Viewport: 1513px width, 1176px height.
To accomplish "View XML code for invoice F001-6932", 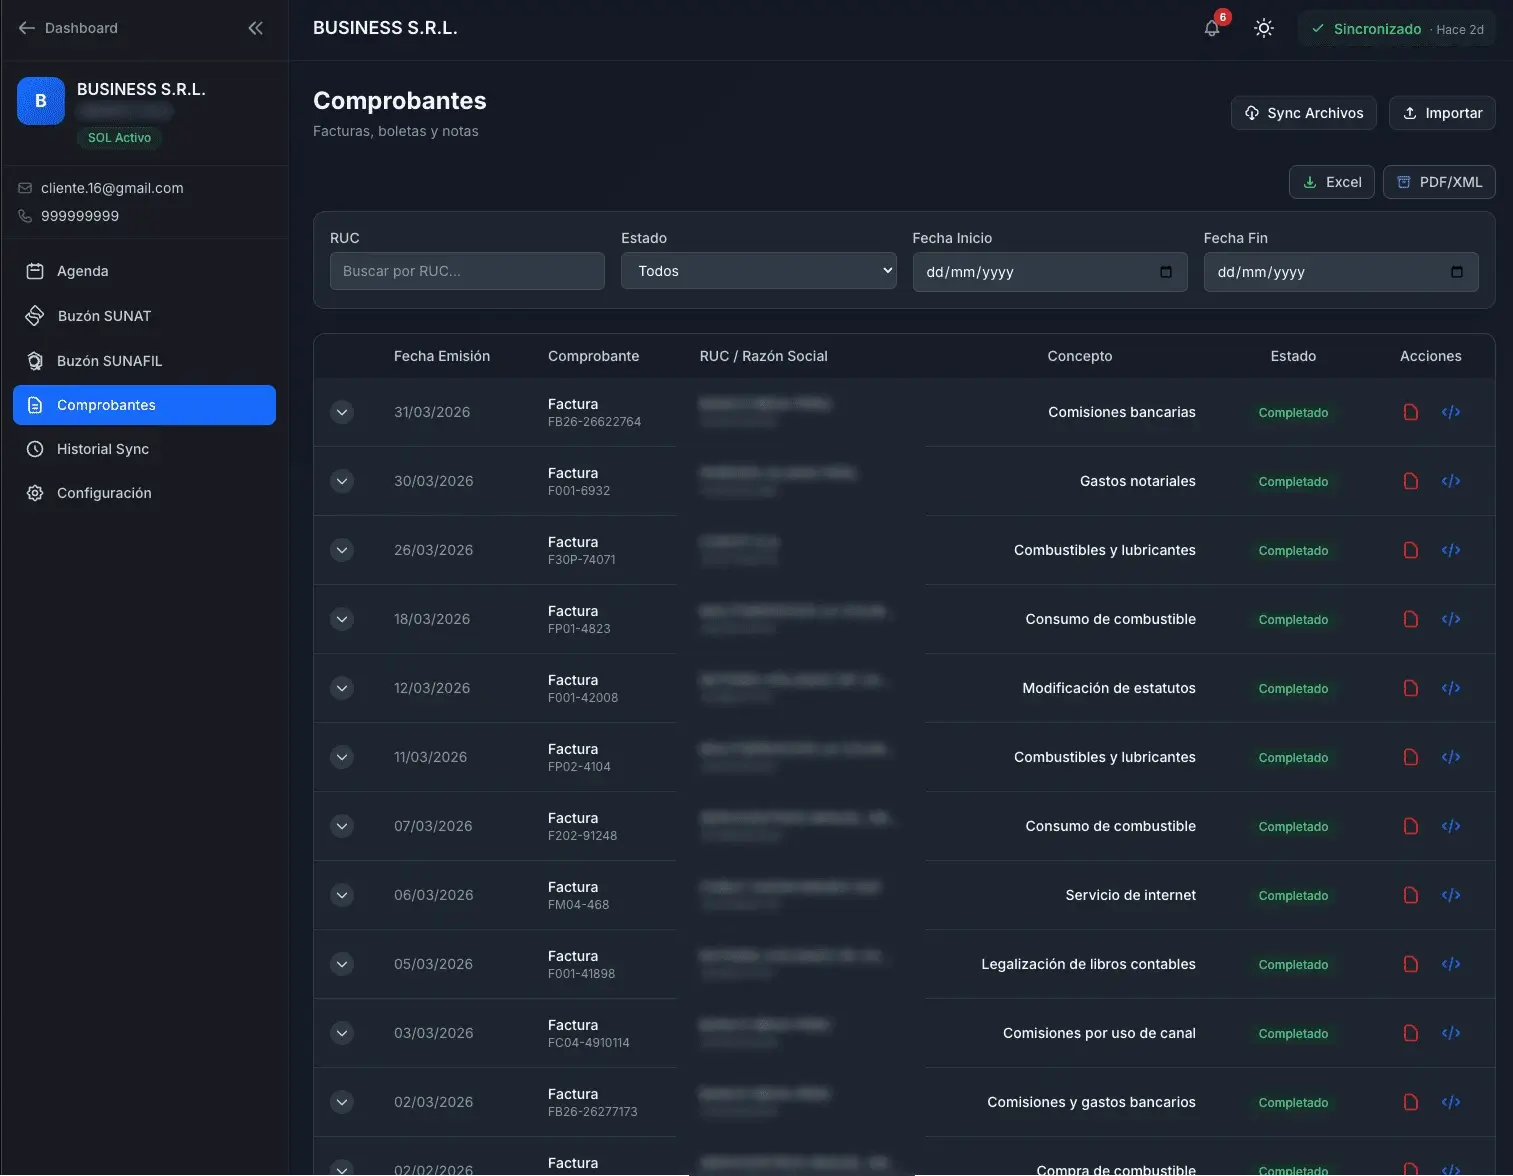I will [1451, 481].
